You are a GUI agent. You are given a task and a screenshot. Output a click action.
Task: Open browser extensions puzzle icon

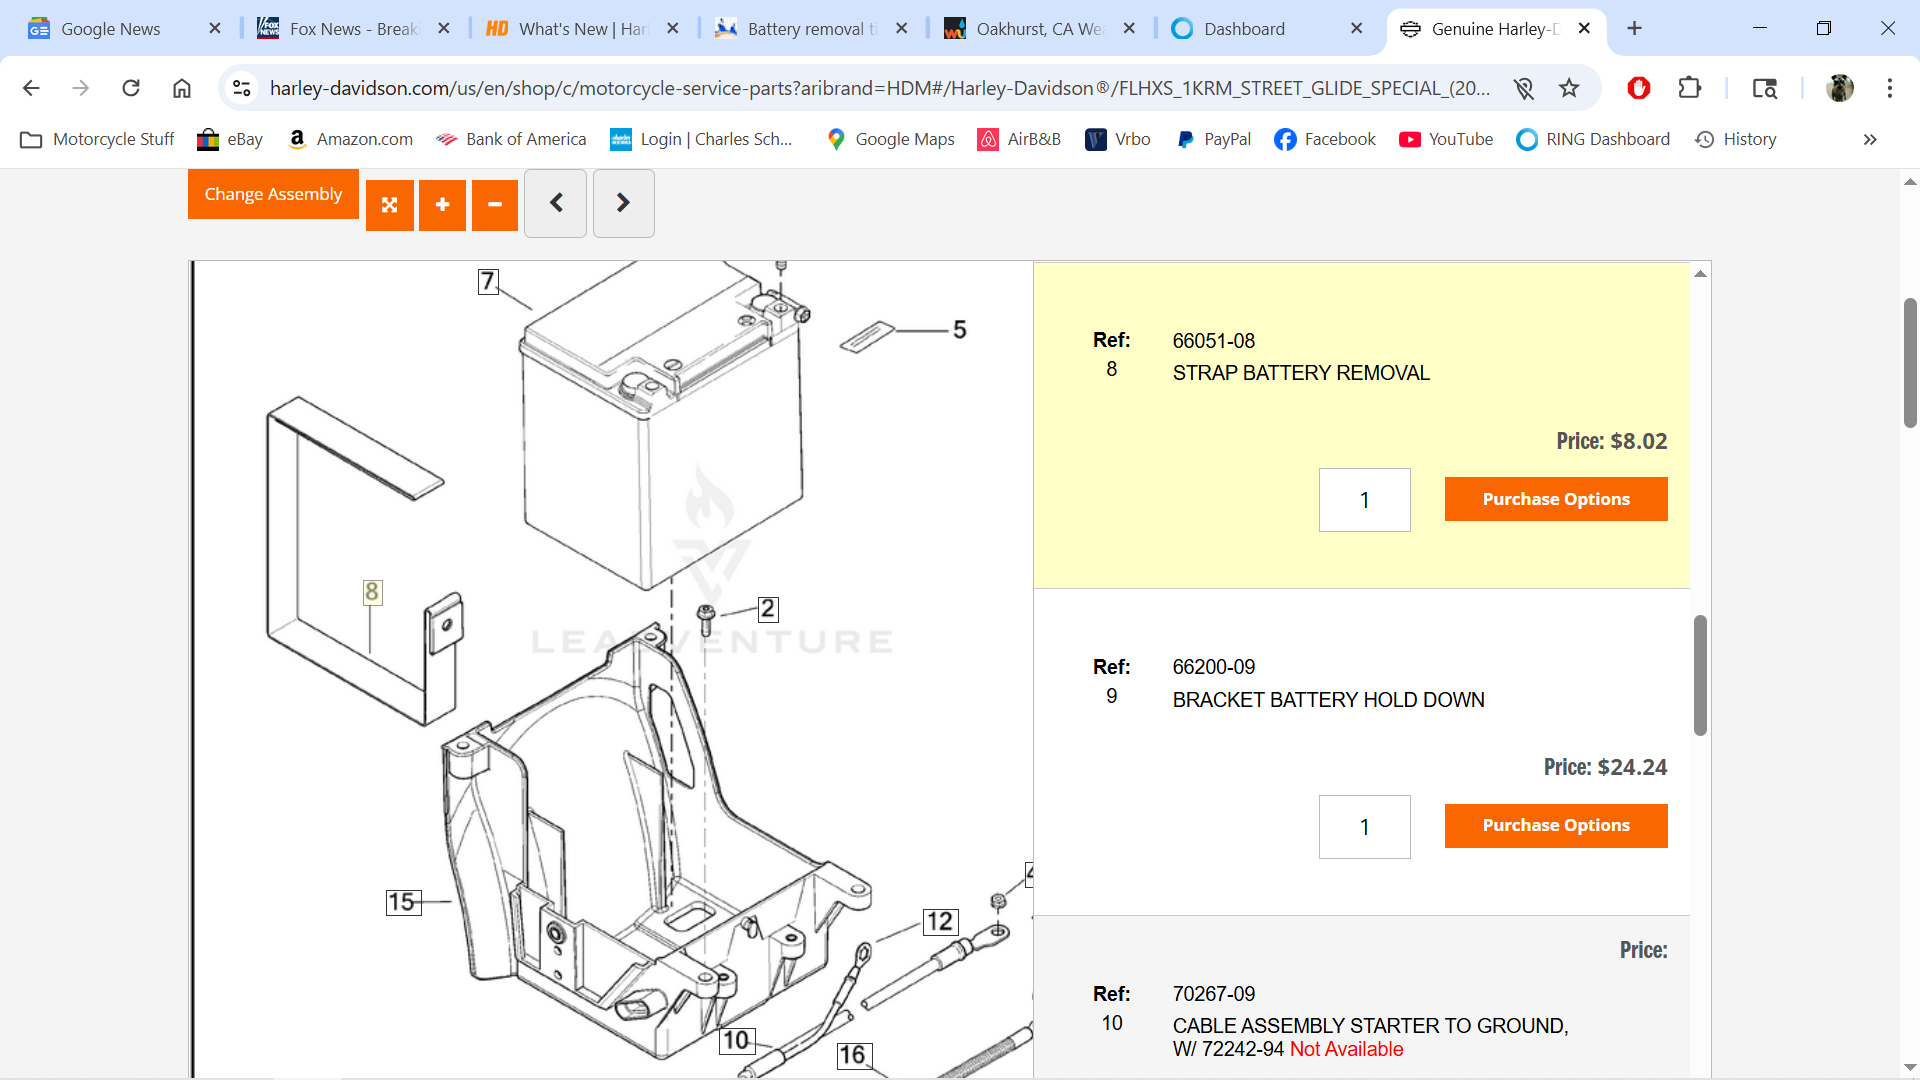pos(1689,88)
